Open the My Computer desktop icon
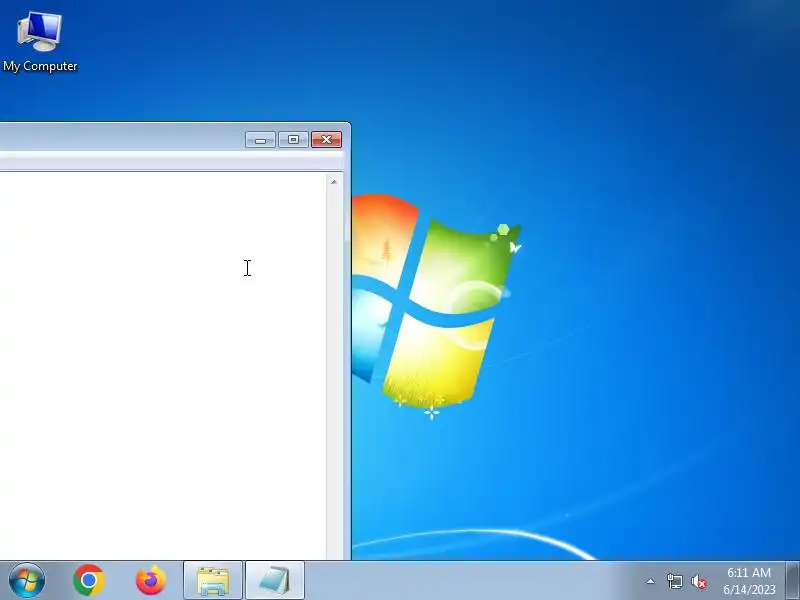 click(40, 42)
